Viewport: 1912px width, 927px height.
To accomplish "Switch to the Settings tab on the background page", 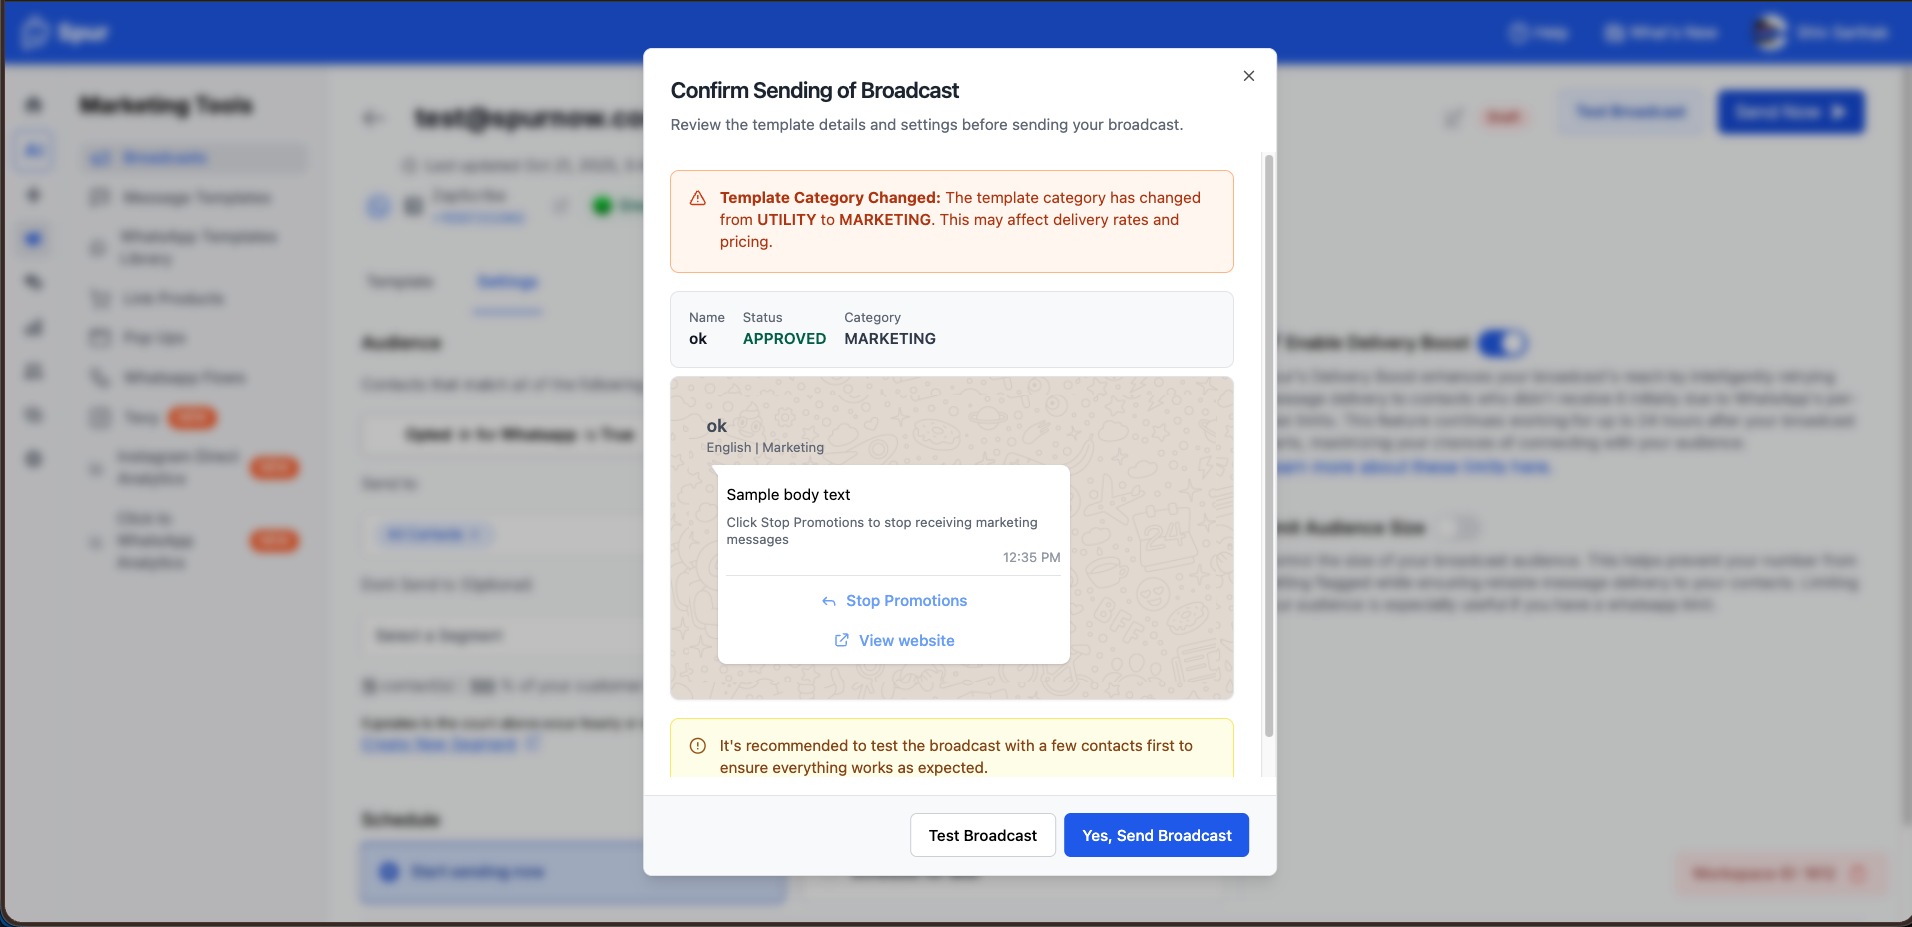I will coord(507,282).
